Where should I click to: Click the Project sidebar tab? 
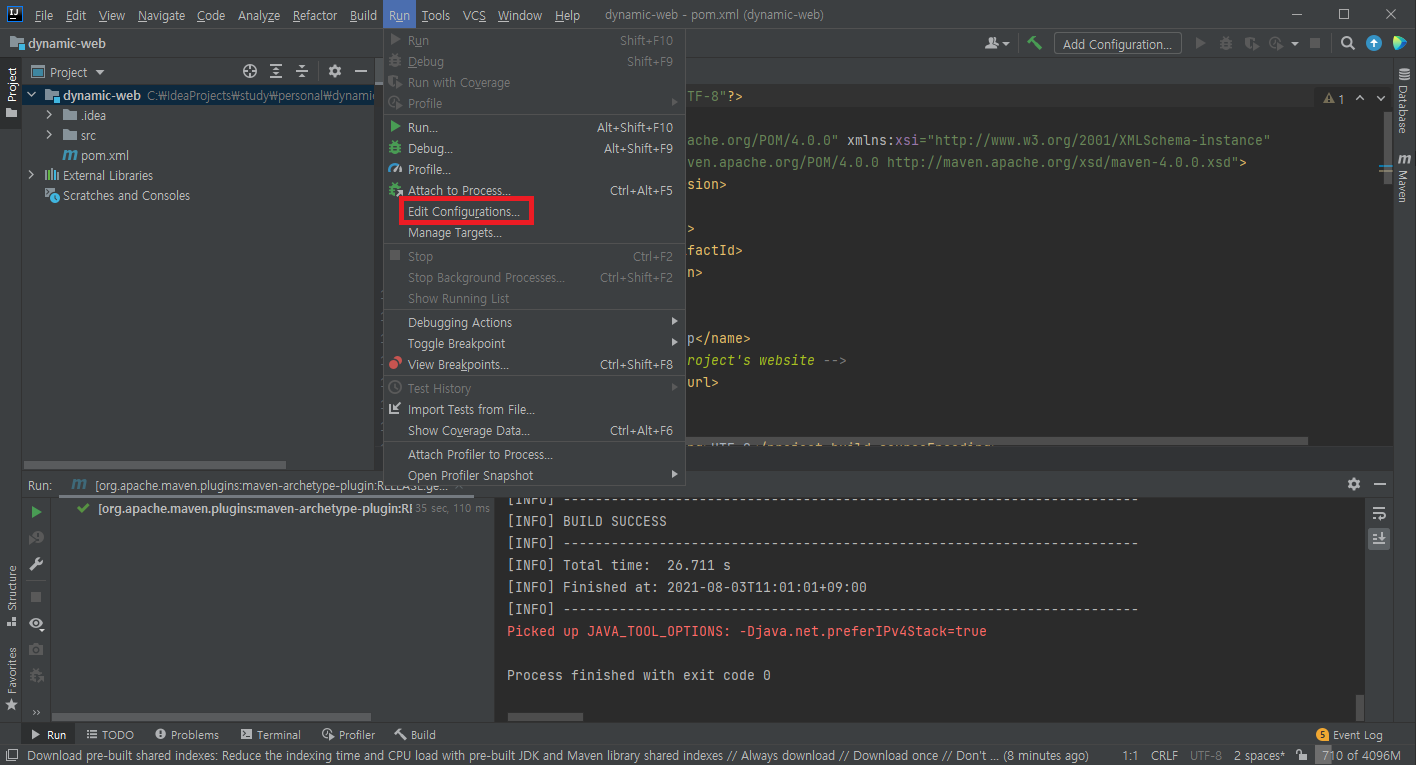[x=11, y=92]
